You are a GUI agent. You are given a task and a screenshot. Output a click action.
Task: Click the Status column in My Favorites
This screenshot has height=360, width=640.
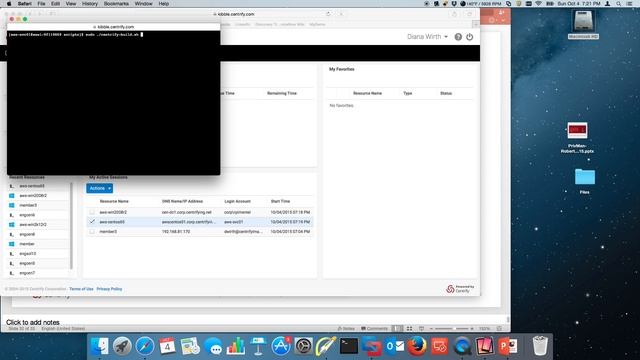[446, 93]
